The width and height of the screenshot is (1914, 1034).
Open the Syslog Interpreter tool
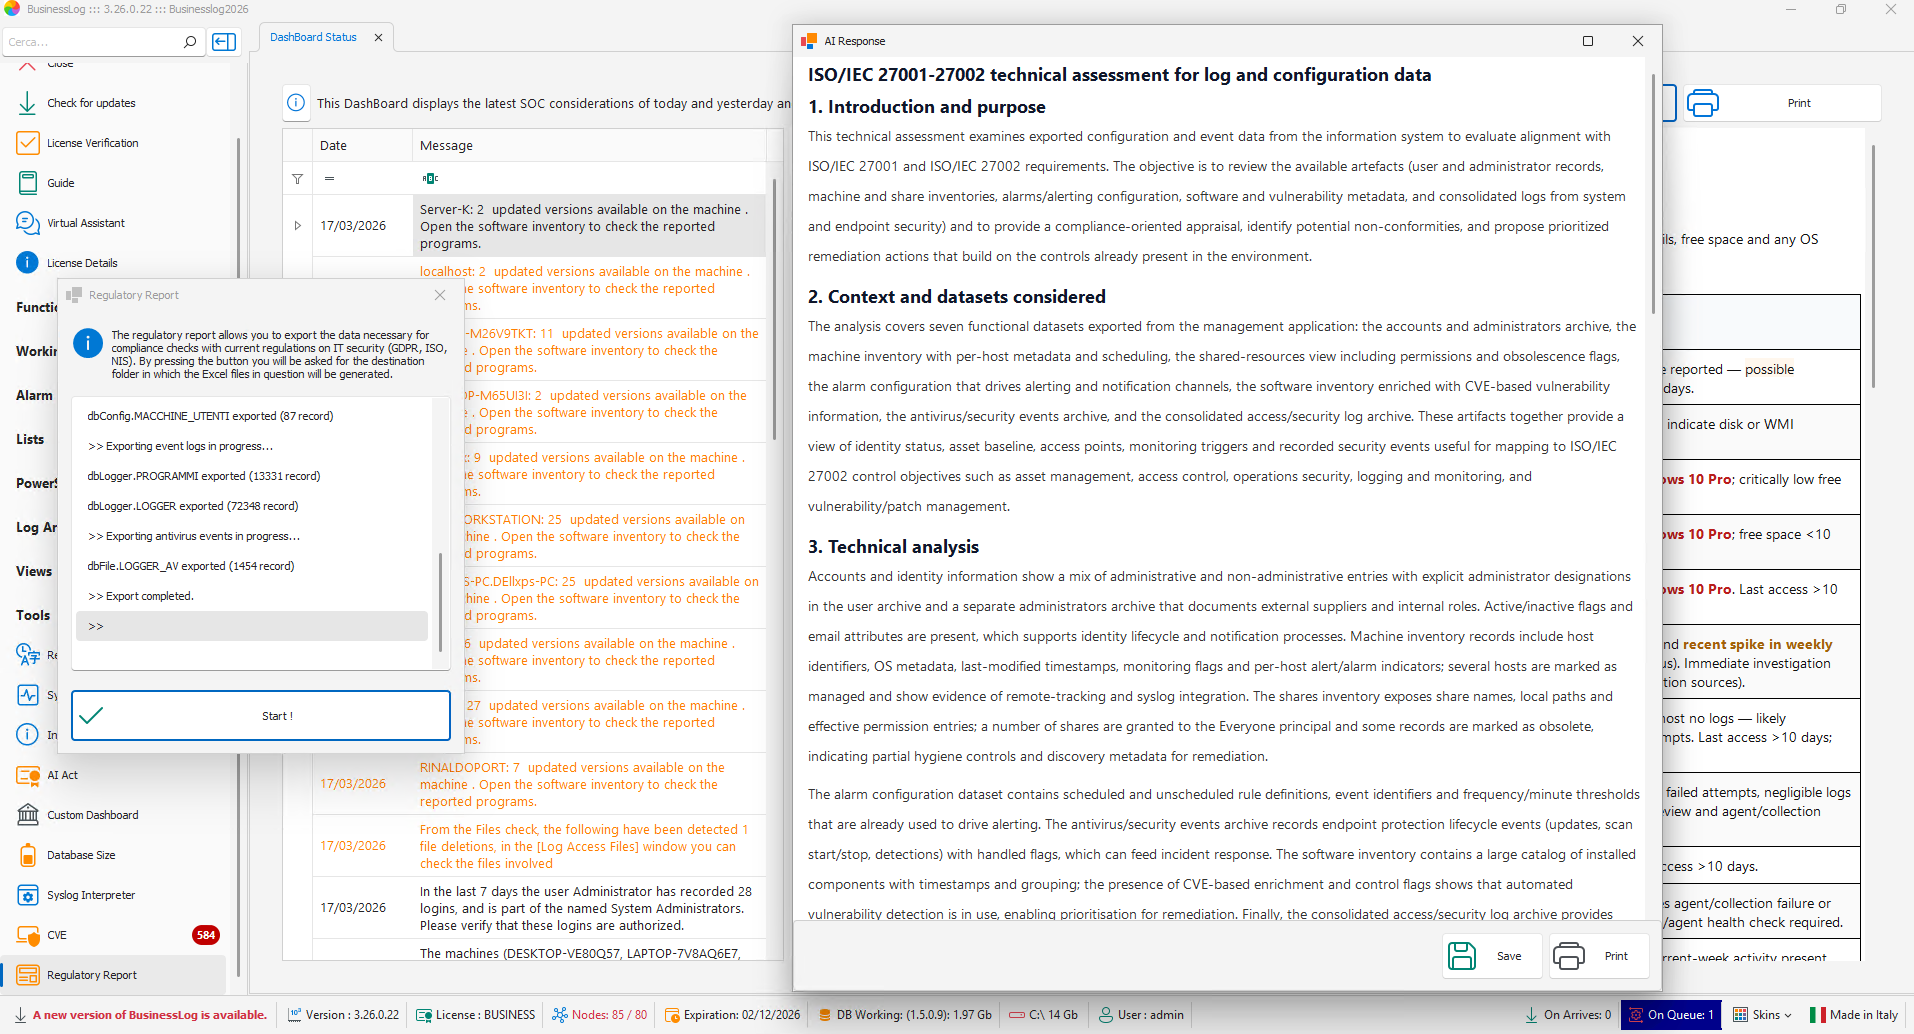pyautogui.click(x=90, y=895)
